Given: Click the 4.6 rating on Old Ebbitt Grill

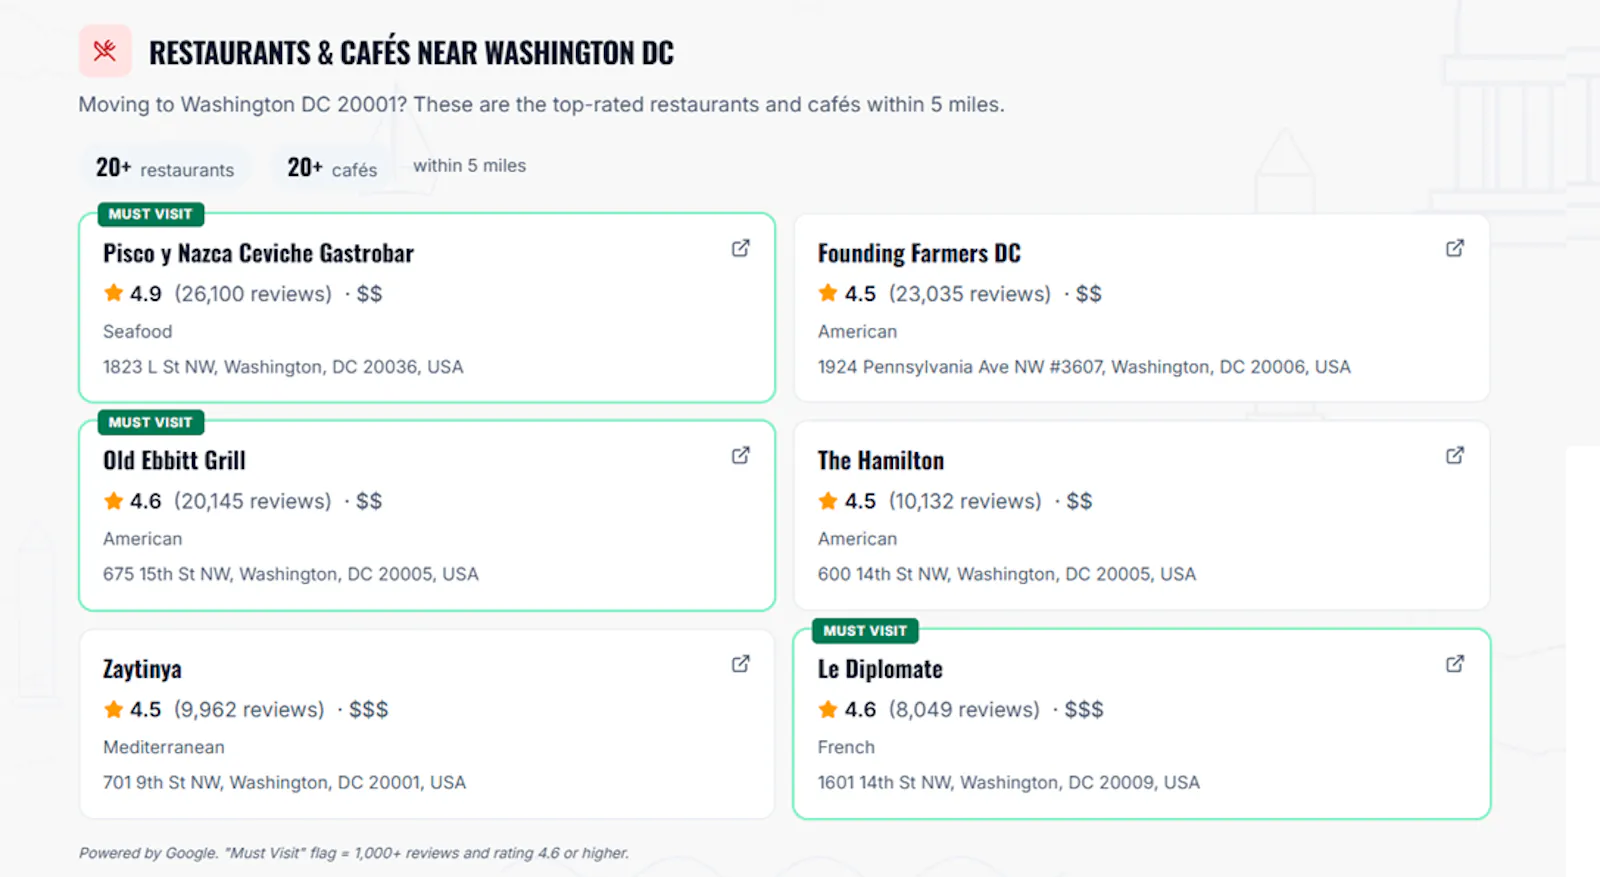Looking at the screenshot, I should pos(145,501).
